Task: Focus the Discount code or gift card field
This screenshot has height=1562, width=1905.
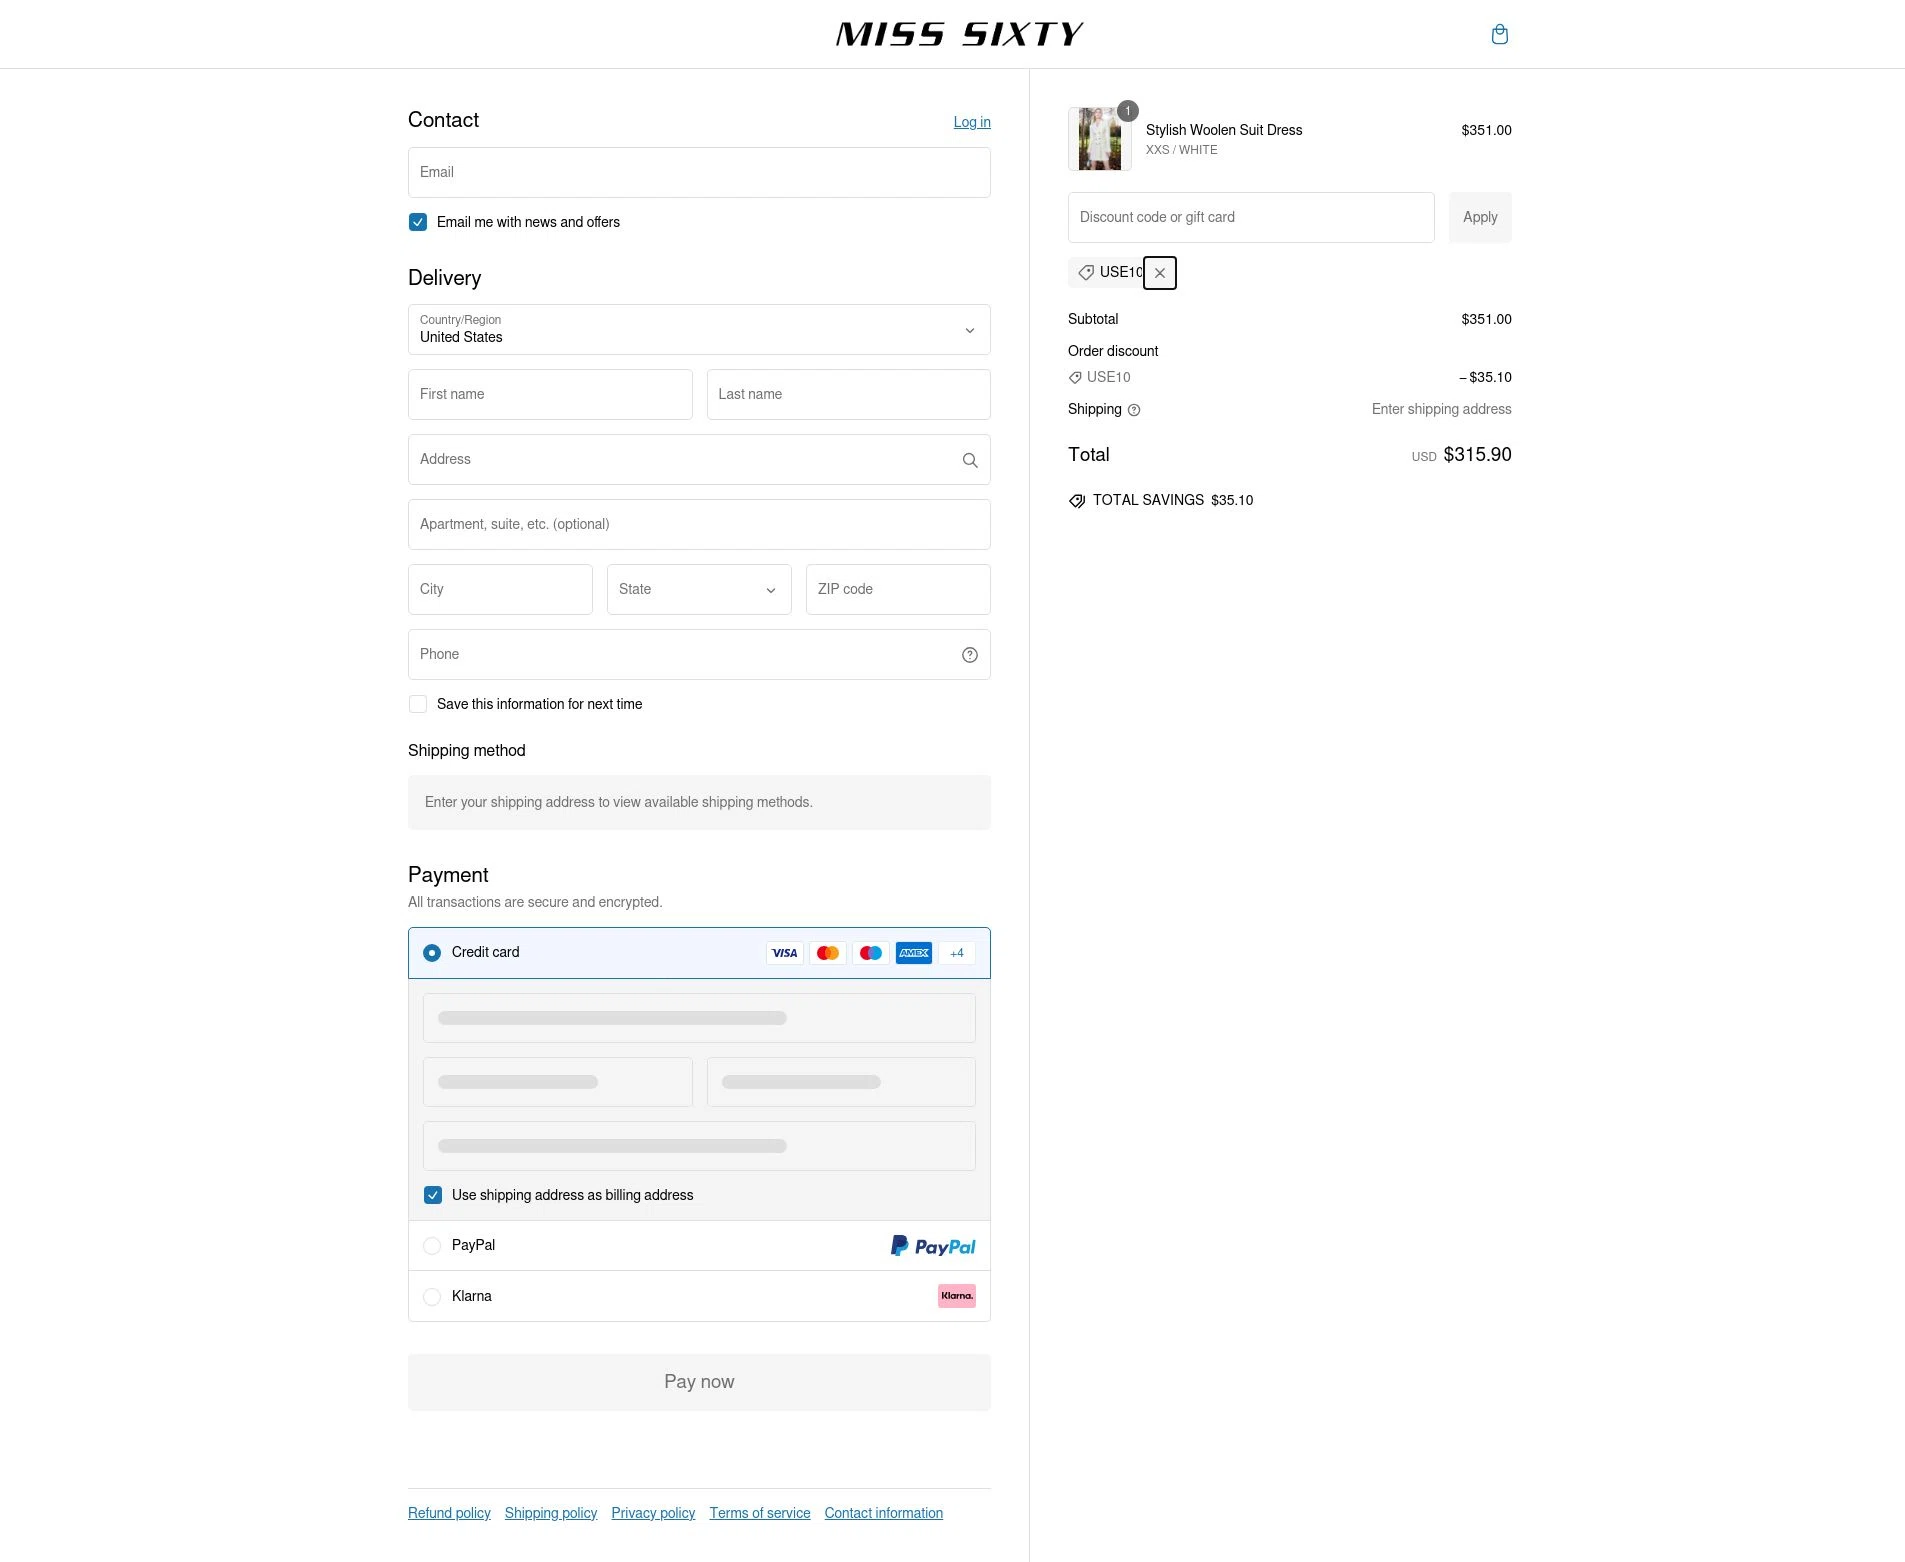Action: click(x=1251, y=217)
